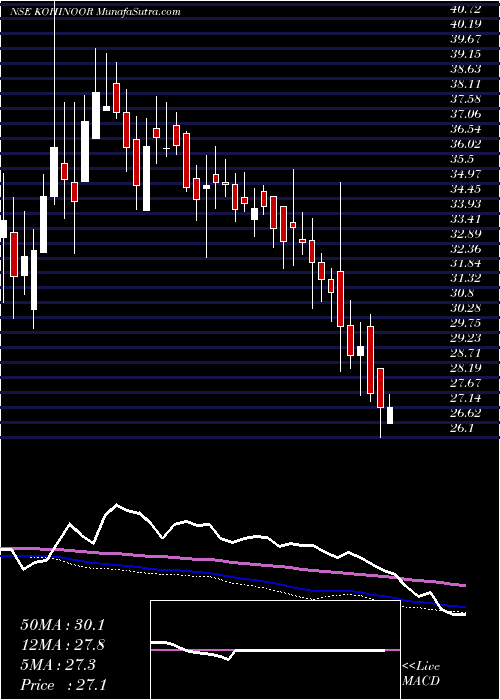Click the 5MA : 27.3 reading
Screen dimensions: 500x700
[x=58, y=664]
